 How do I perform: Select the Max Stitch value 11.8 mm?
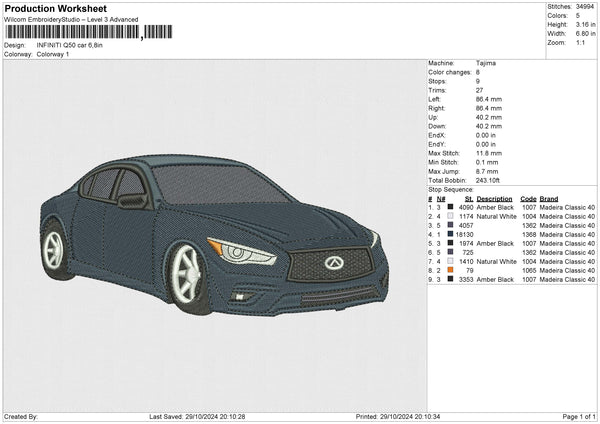coord(489,153)
